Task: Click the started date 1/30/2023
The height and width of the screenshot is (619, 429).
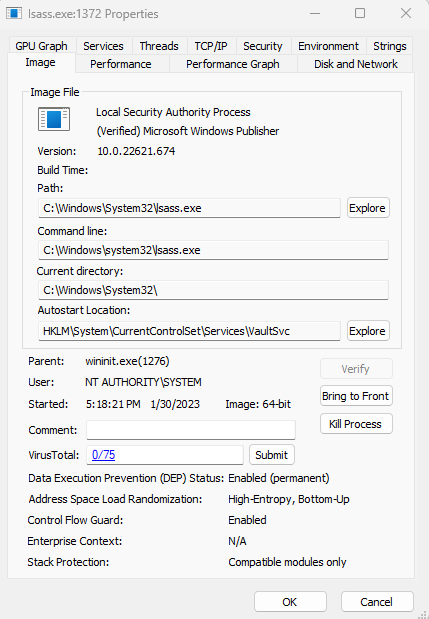Action: click(175, 404)
